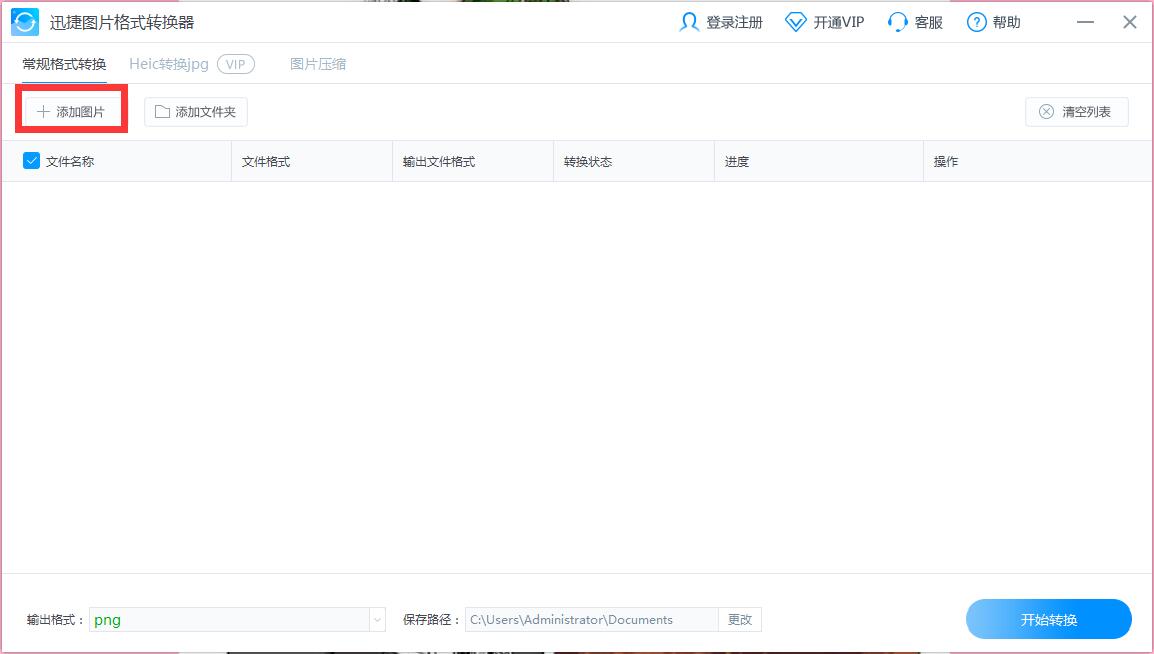Click the 开通VIP diamond icon

(x=795, y=21)
